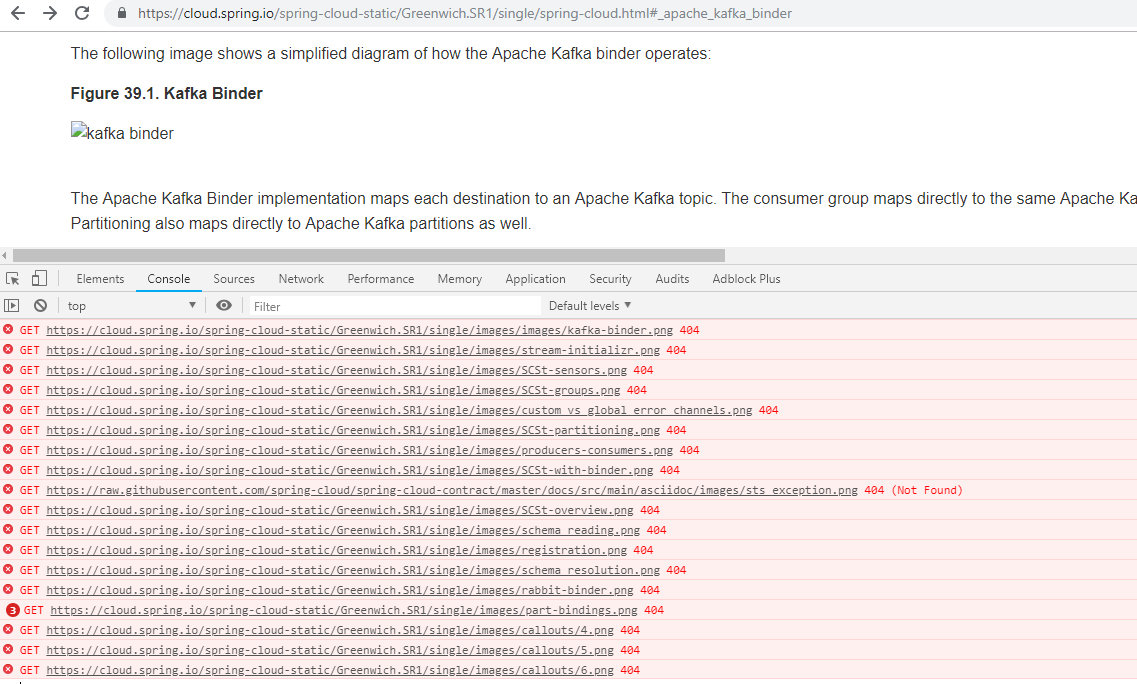The width and height of the screenshot is (1137, 684).
Task: Open the Application tab
Action: click(535, 279)
